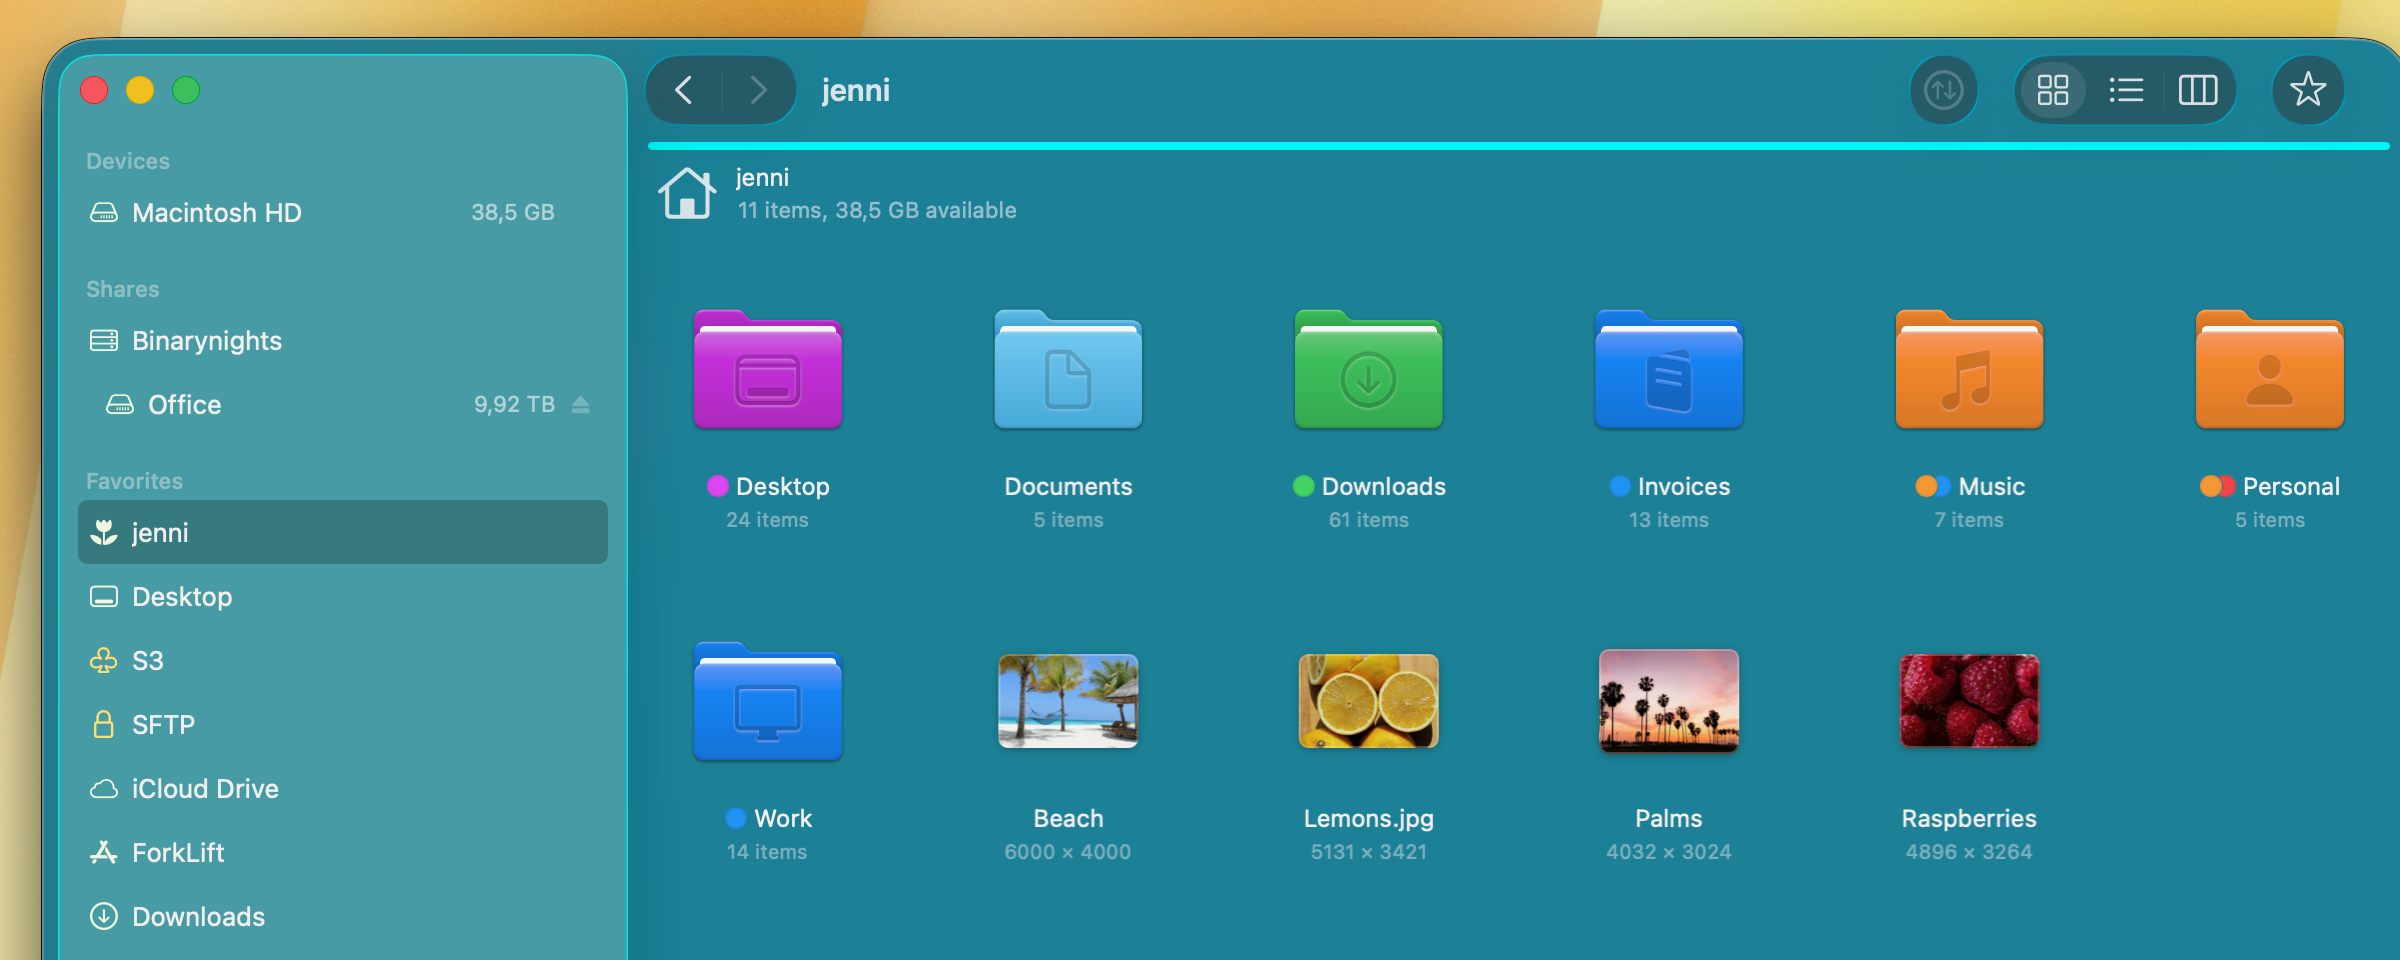Image resolution: width=2400 pixels, height=960 pixels.
Task: Go forward with the right chevron
Action: (758, 90)
